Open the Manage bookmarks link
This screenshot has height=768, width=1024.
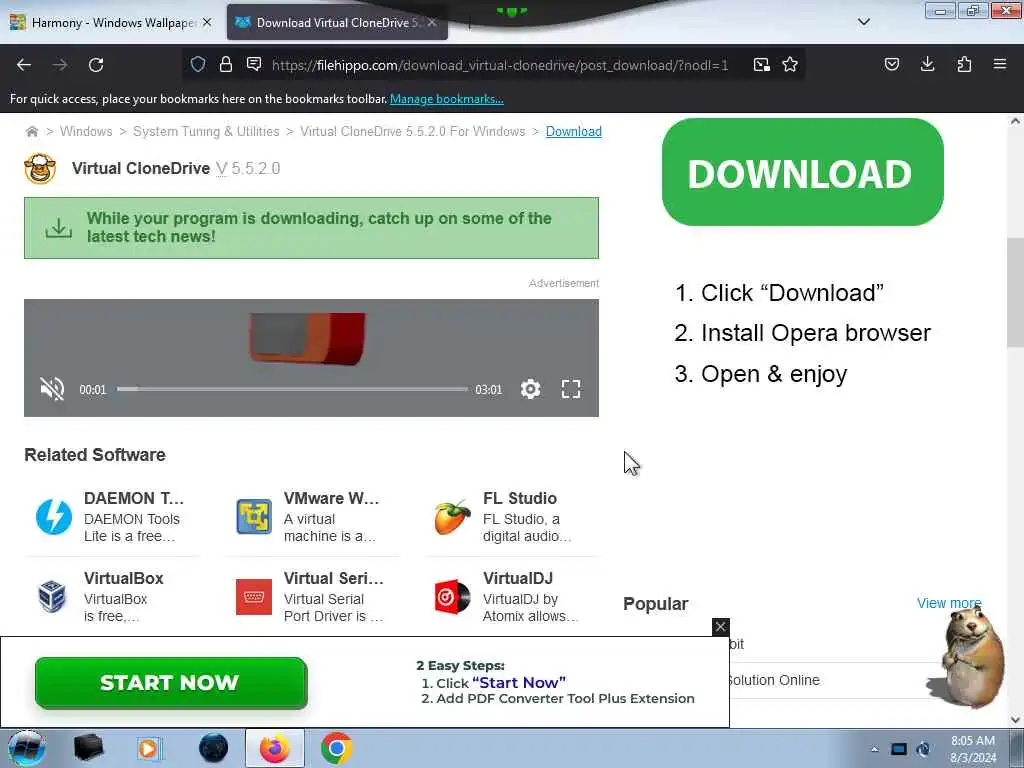point(447,99)
